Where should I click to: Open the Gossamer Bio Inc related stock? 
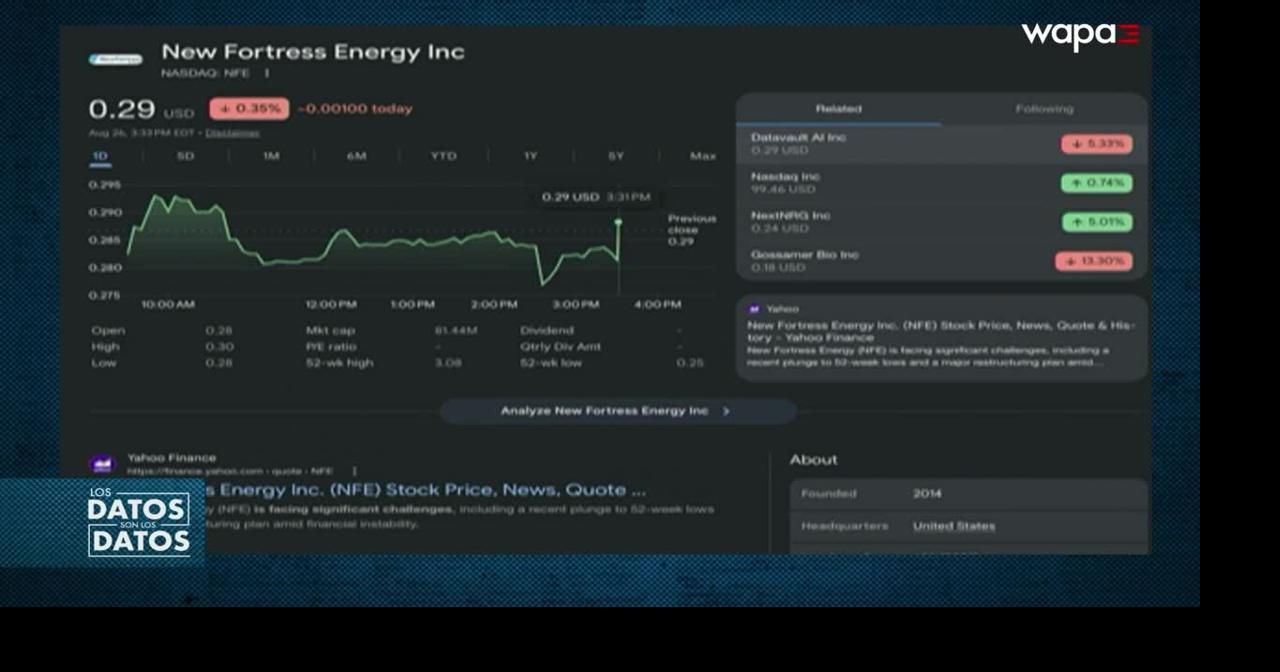941,261
